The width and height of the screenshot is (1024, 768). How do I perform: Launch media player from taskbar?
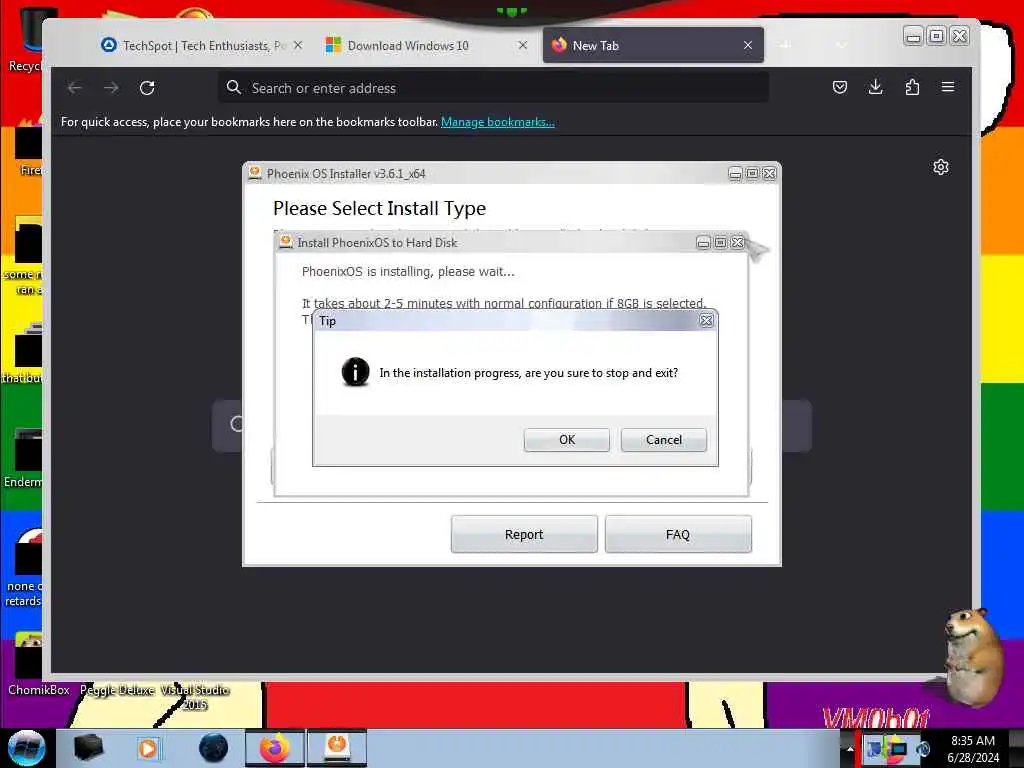(149, 748)
